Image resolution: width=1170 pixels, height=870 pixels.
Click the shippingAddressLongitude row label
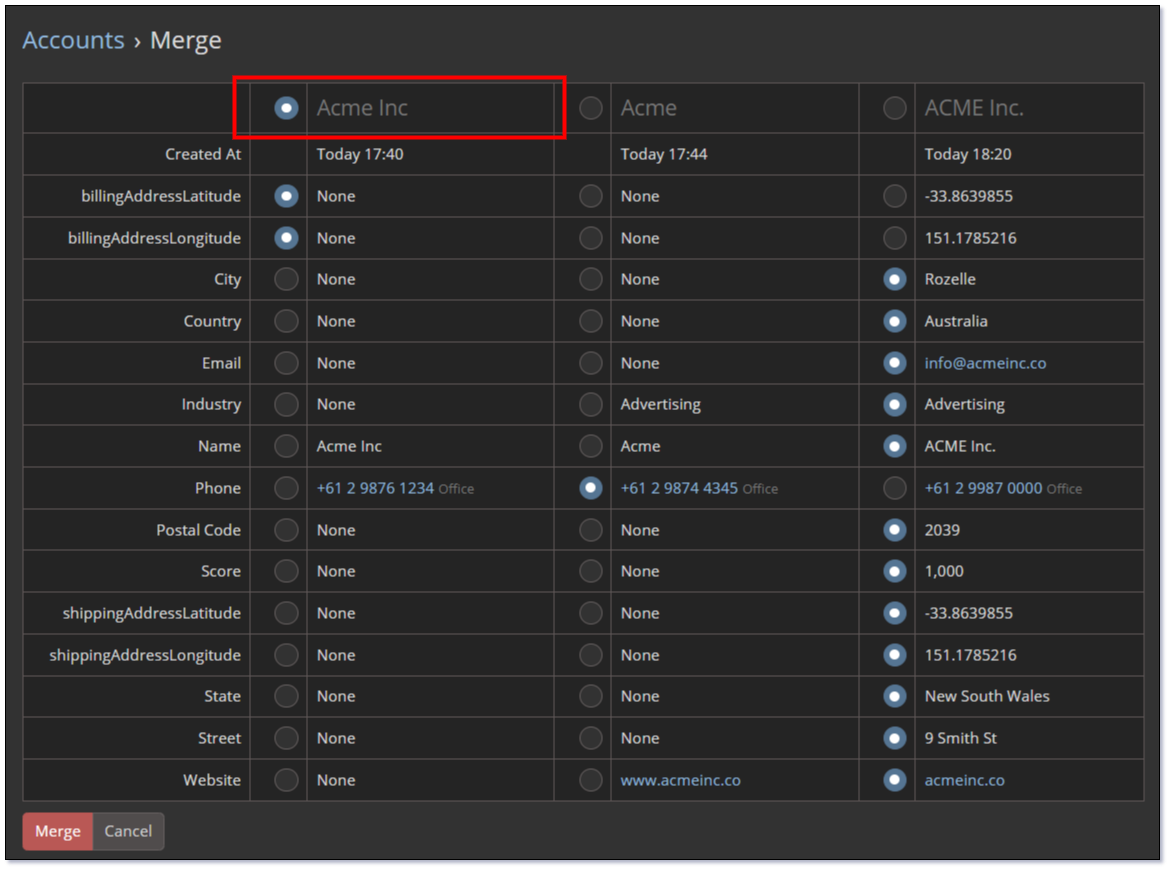(x=145, y=655)
